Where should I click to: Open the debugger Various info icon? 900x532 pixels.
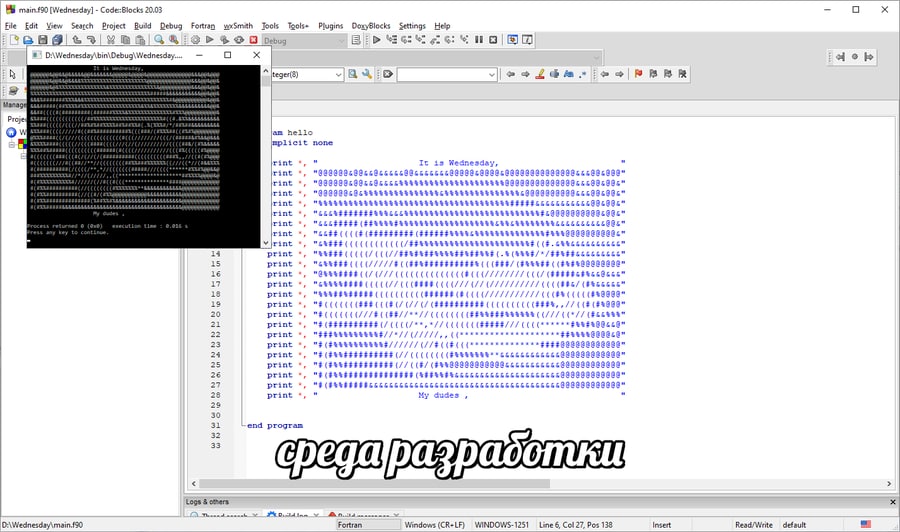[x=527, y=40]
